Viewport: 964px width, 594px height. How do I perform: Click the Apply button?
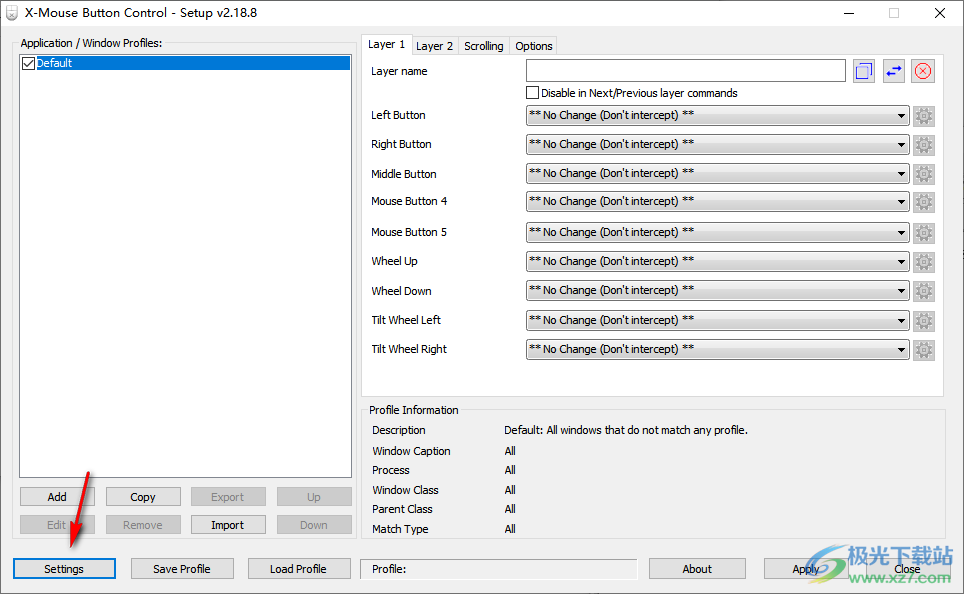[x=806, y=569]
